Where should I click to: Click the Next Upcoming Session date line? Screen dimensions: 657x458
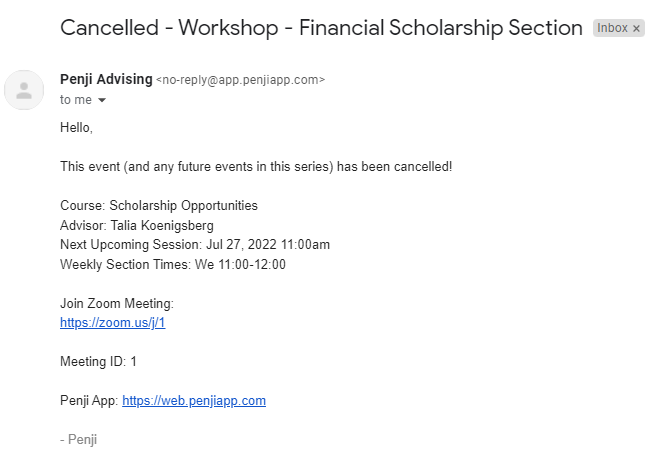point(195,244)
